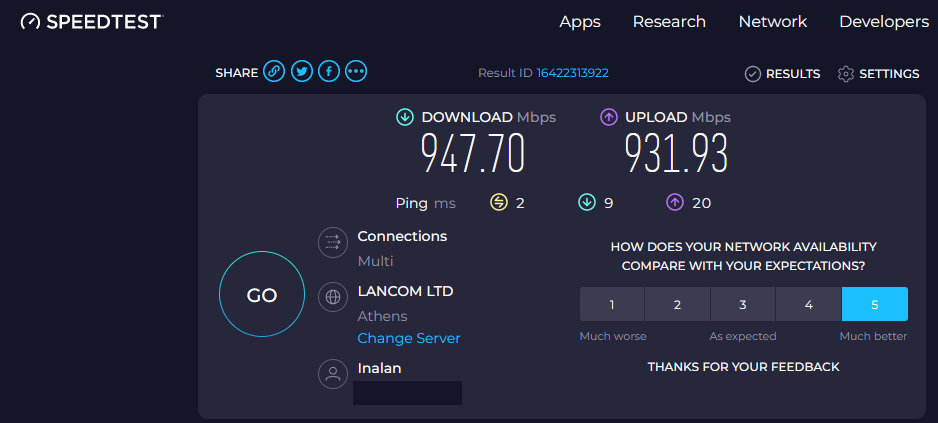Open the Research menu

pyautogui.click(x=669, y=22)
